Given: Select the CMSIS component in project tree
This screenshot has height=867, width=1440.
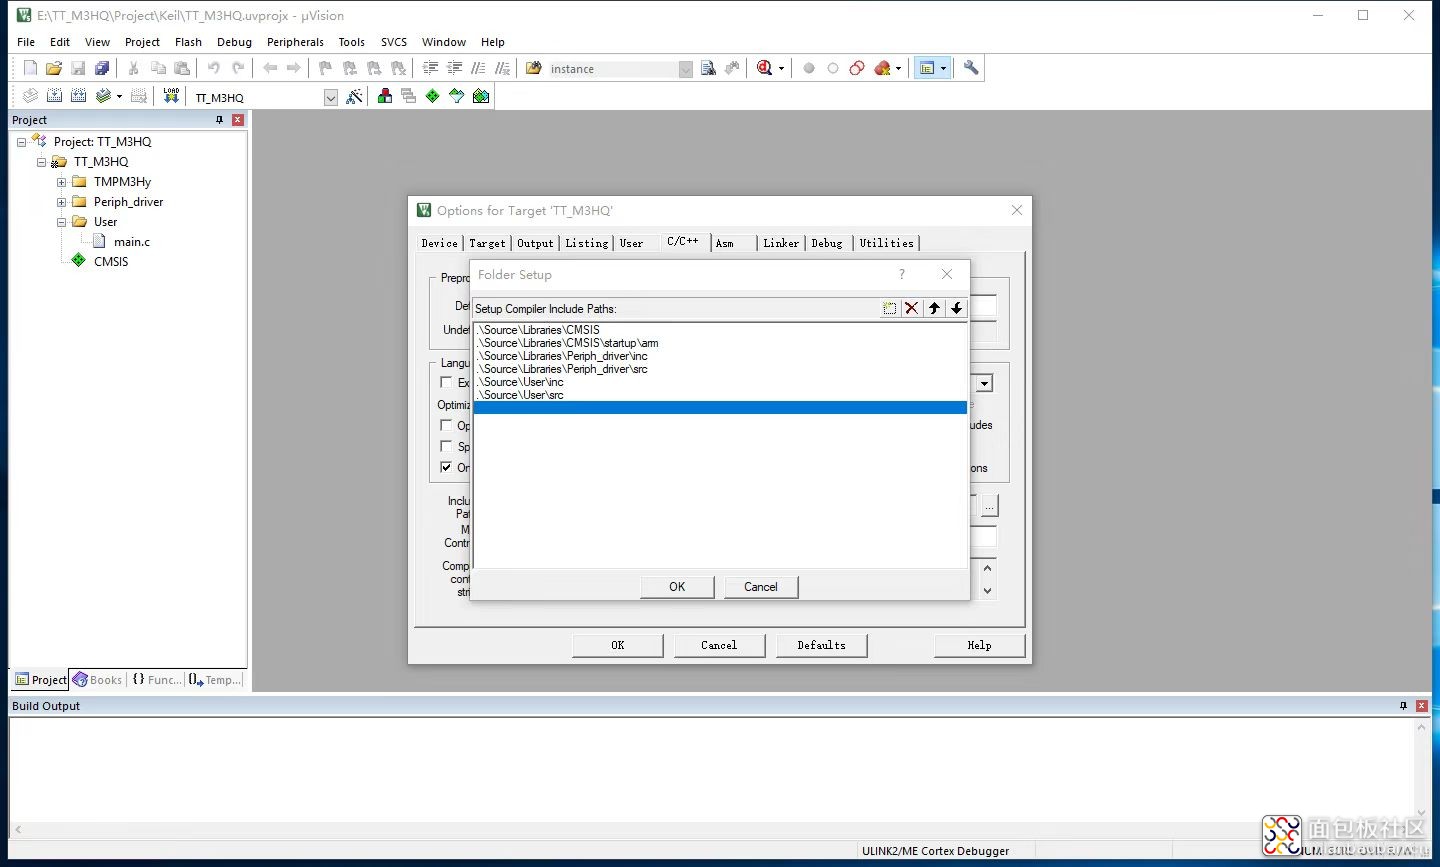Looking at the screenshot, I should (x=111, y=262).
